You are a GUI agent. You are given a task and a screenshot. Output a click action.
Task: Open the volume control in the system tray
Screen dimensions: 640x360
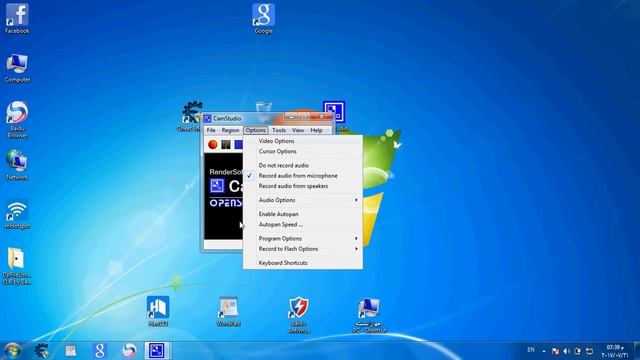(566, 351)
